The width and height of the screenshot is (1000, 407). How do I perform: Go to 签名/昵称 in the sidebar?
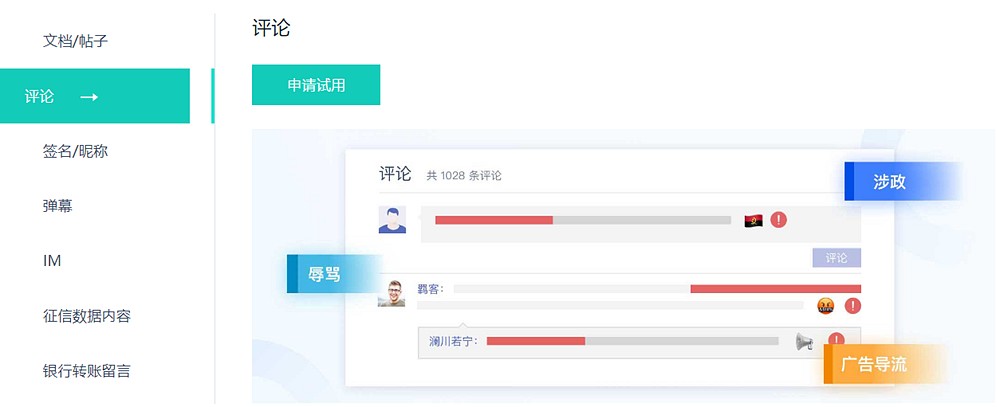pos(75,151)
